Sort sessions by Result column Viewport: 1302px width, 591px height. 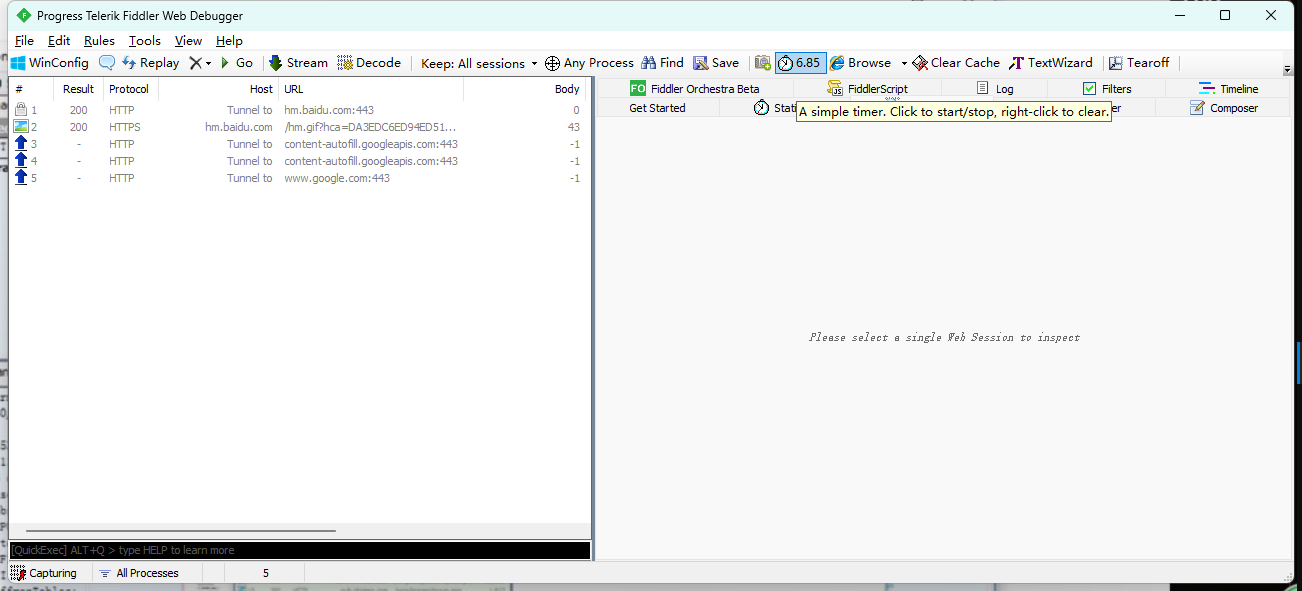pos(78,89)
